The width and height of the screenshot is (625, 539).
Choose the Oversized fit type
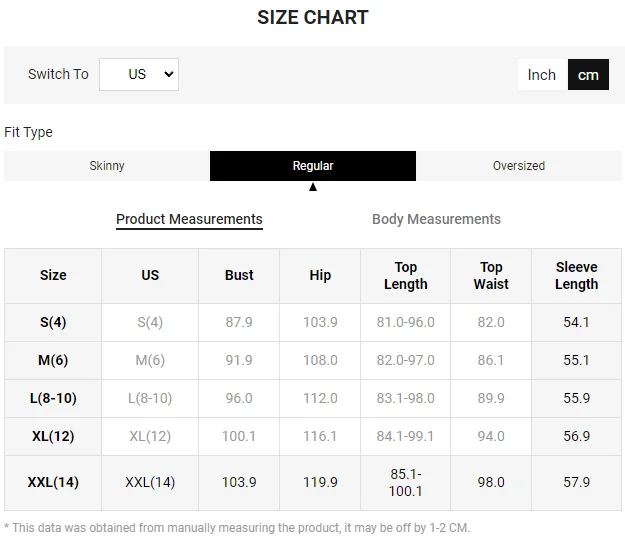tap(519, 166)
